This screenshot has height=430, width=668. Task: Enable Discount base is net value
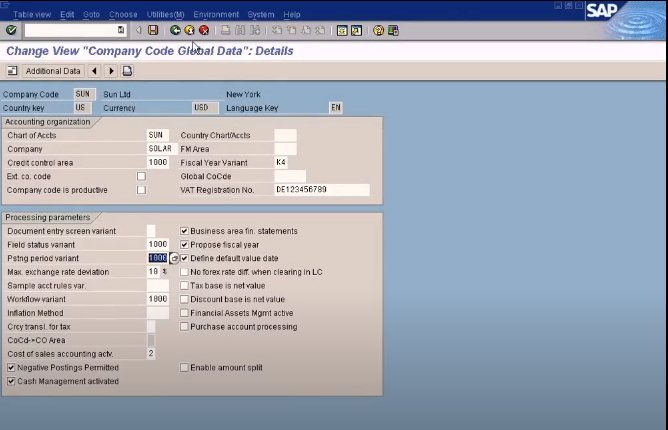click(184, 299)
